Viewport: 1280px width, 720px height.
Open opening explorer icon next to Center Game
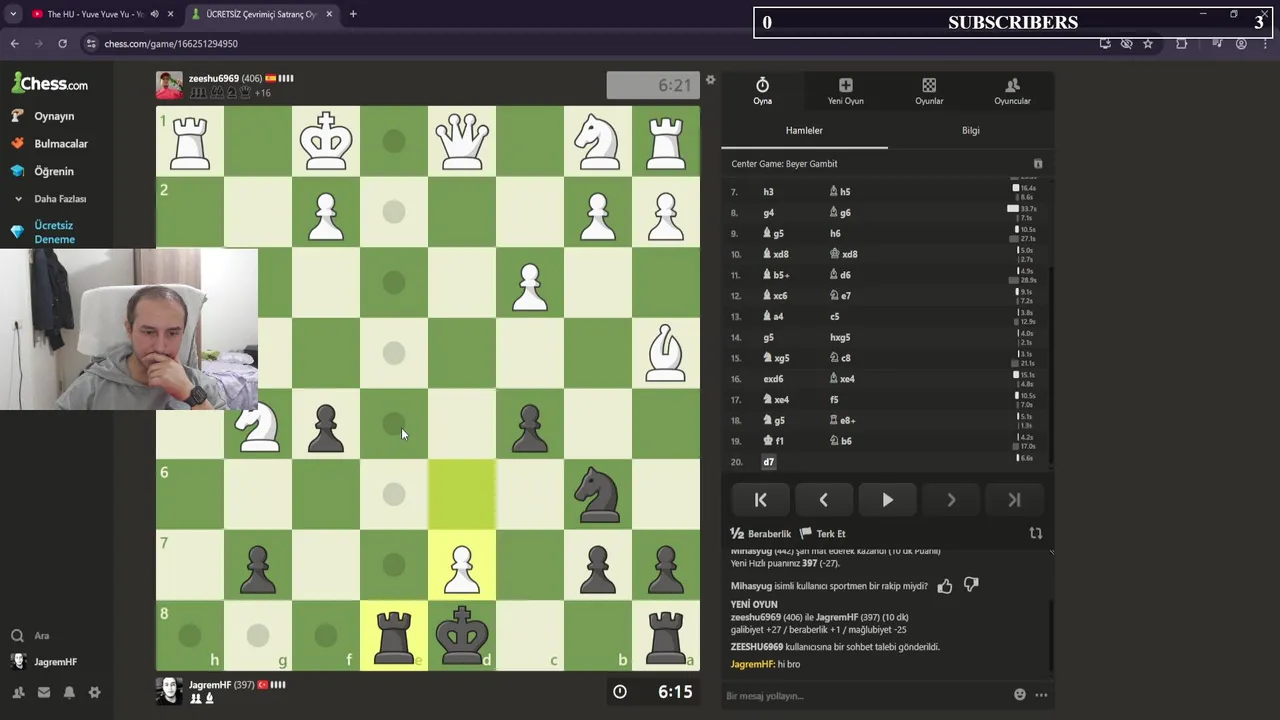1037,164
